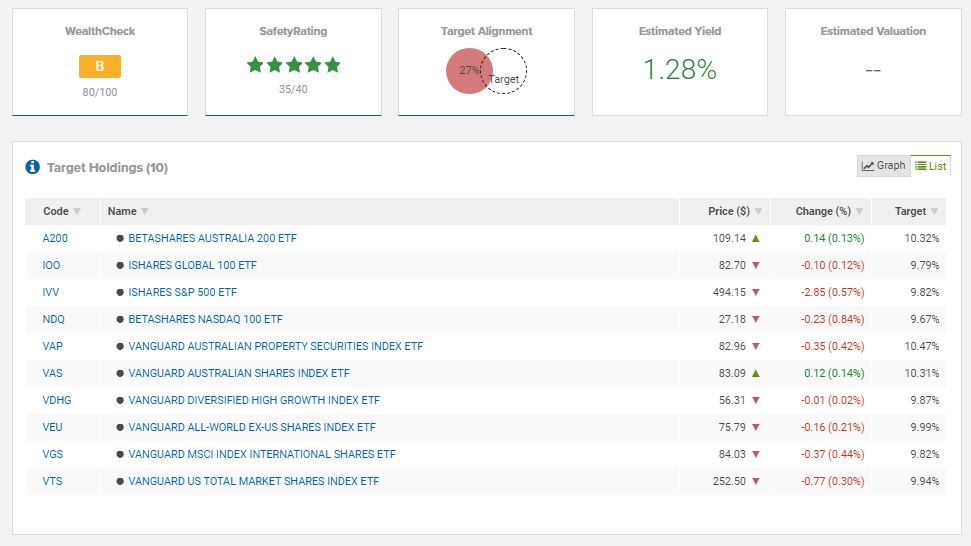Open code link IVV
The height and width of the screenshot is (546, 971).
pos(51,292)
